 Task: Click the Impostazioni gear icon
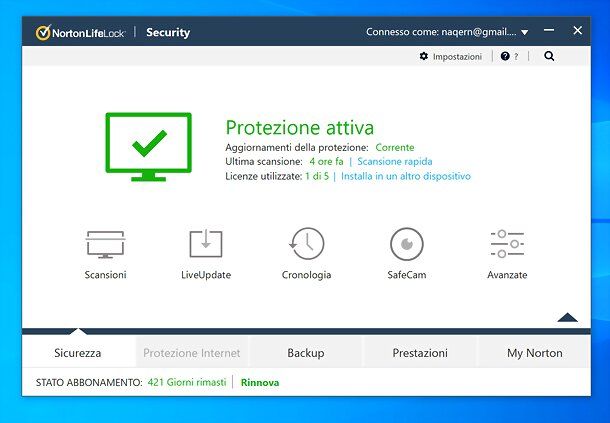(x=424, y=56)
